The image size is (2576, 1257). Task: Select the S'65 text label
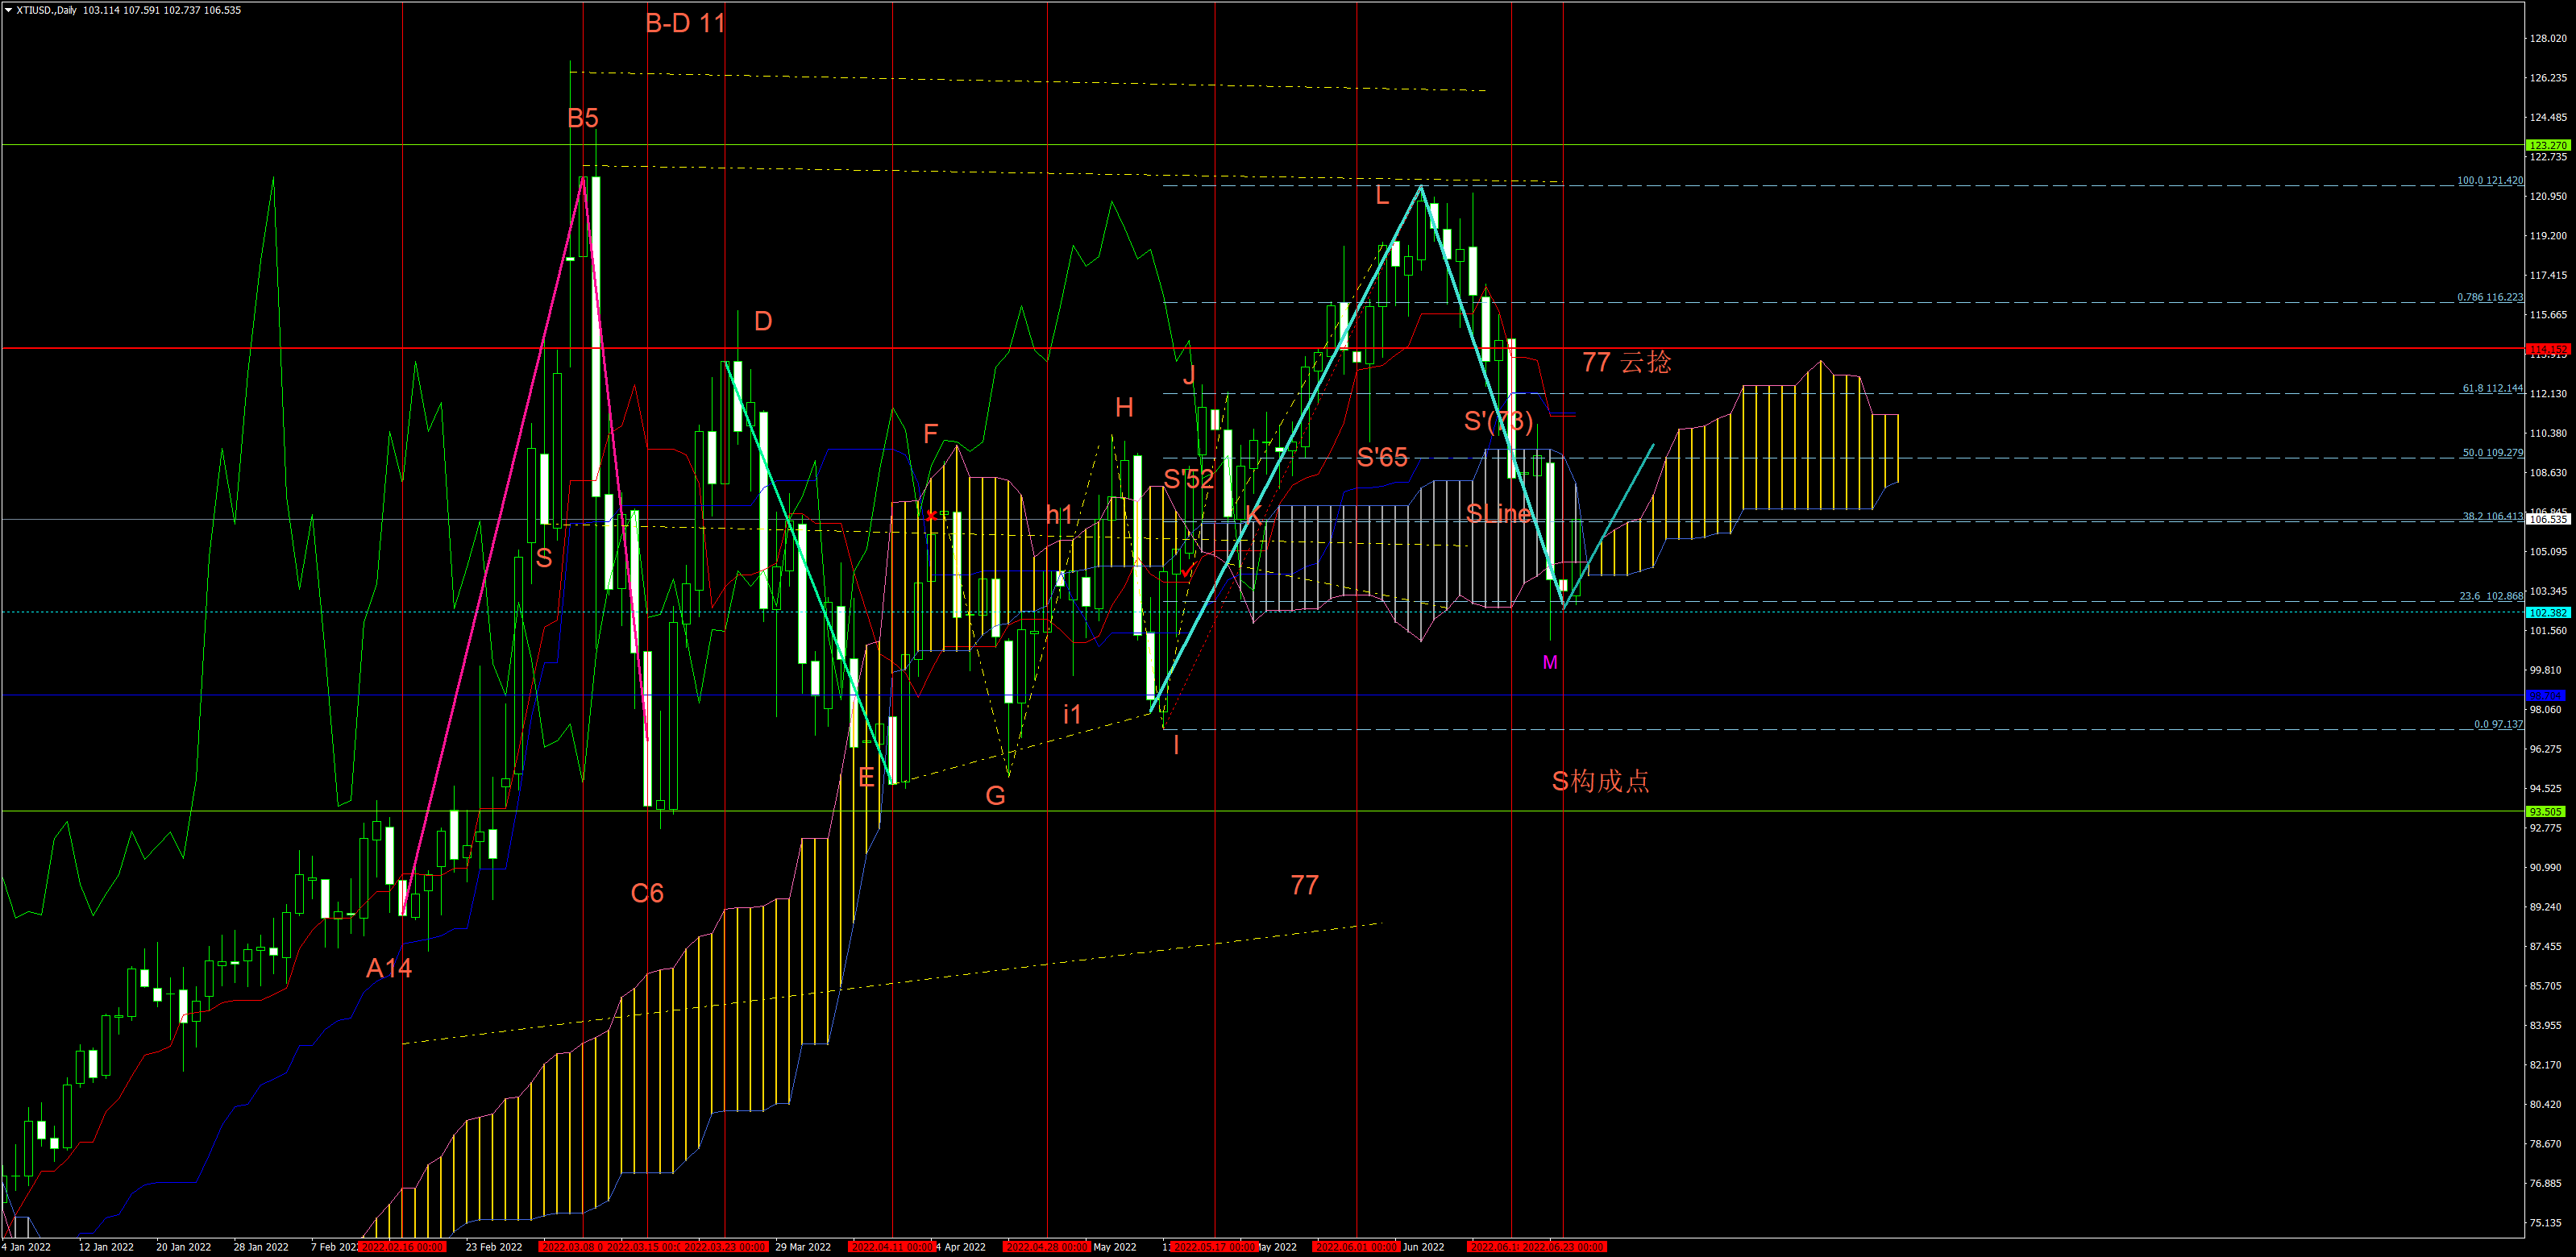pyautogui.click(x=1382, y=458)
